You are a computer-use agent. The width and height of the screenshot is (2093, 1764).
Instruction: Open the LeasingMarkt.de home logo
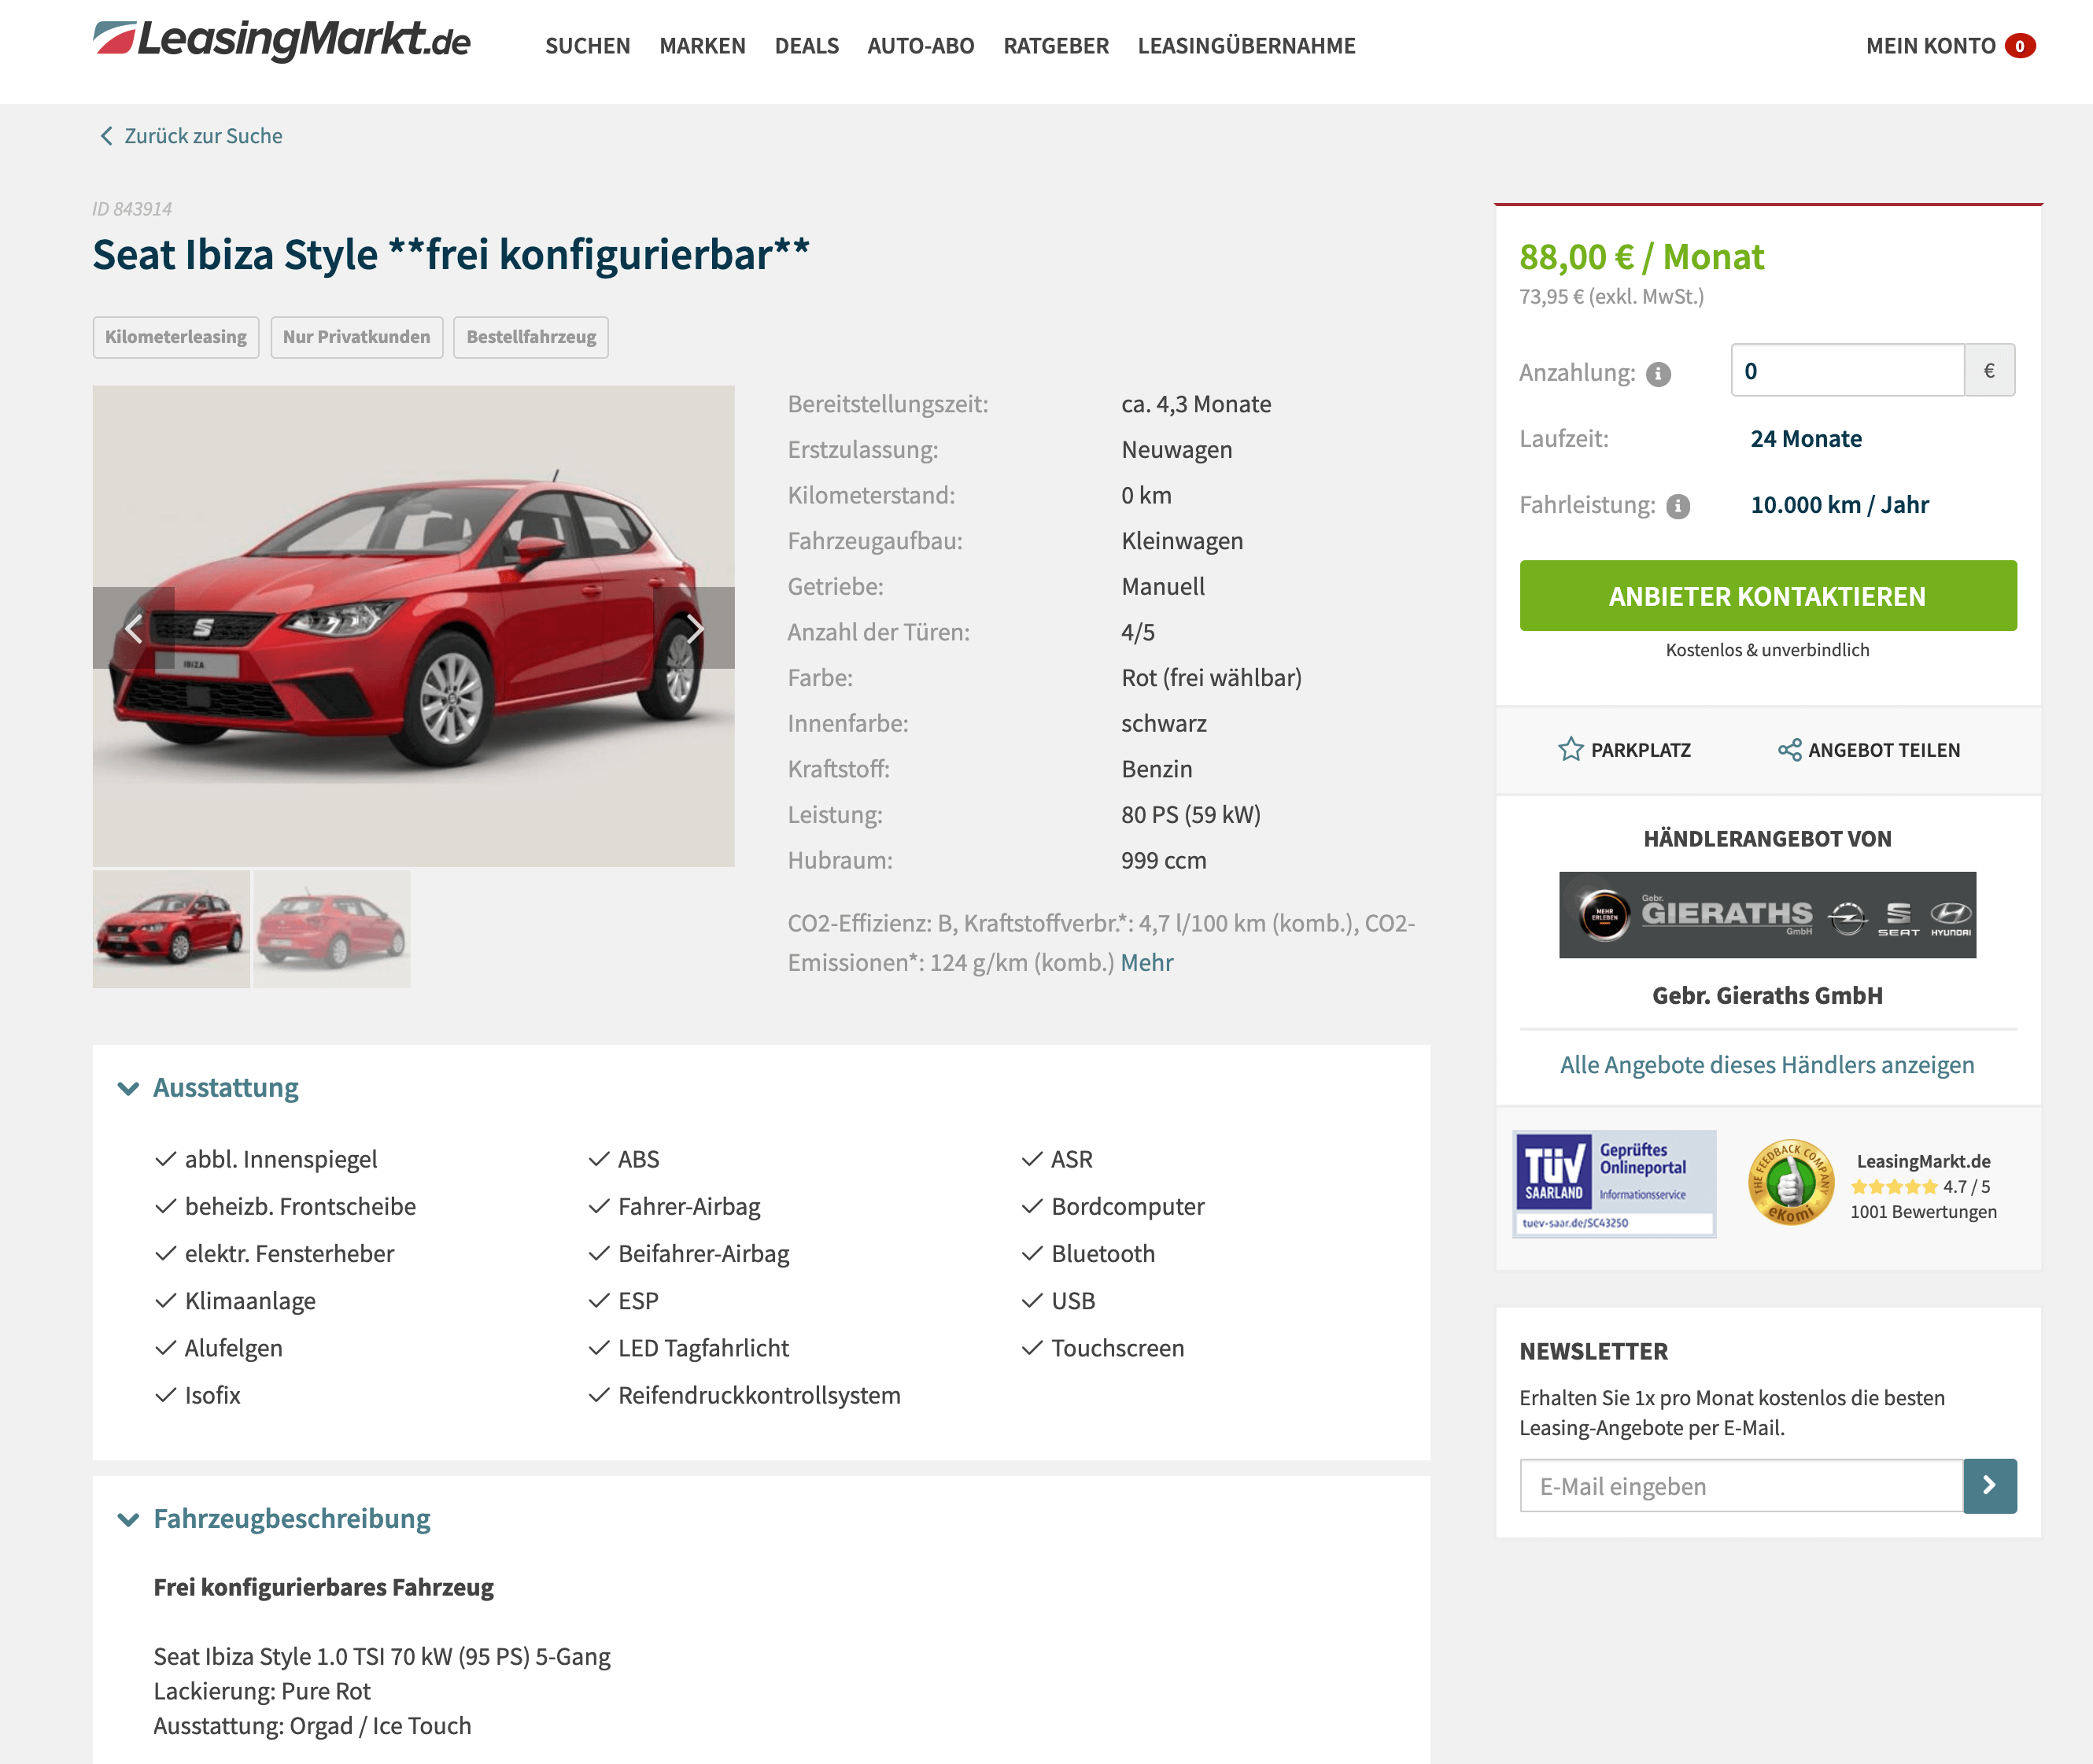pyautogui.click(x=281, y=41)
